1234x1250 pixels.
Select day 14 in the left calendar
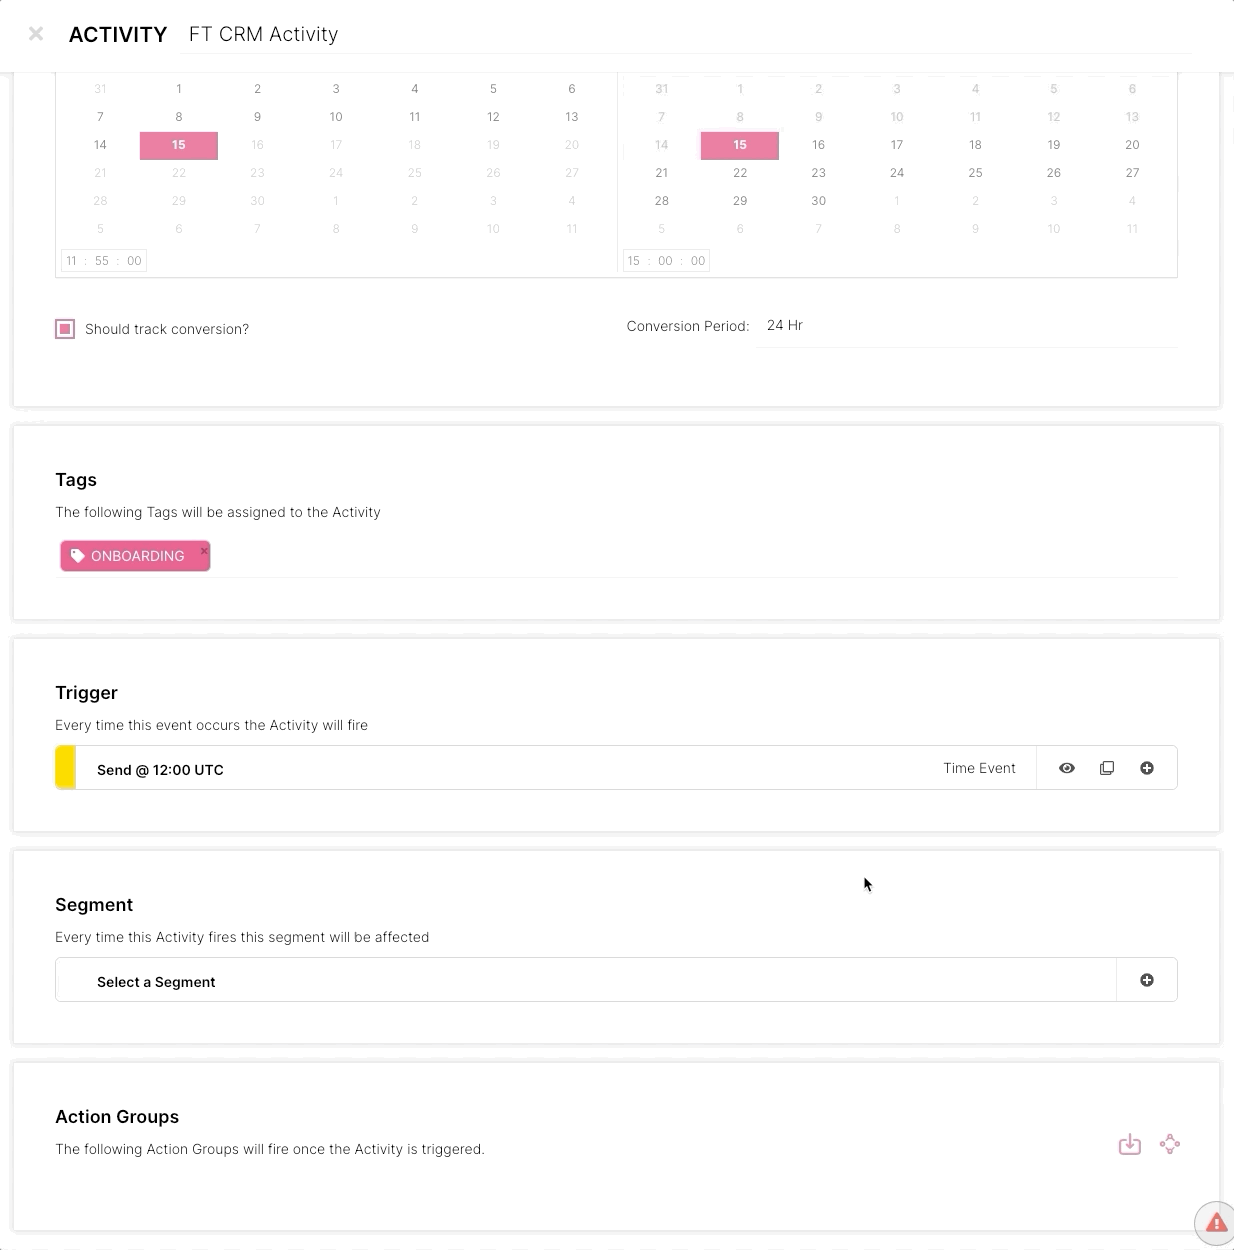click(x=100, y=145)
